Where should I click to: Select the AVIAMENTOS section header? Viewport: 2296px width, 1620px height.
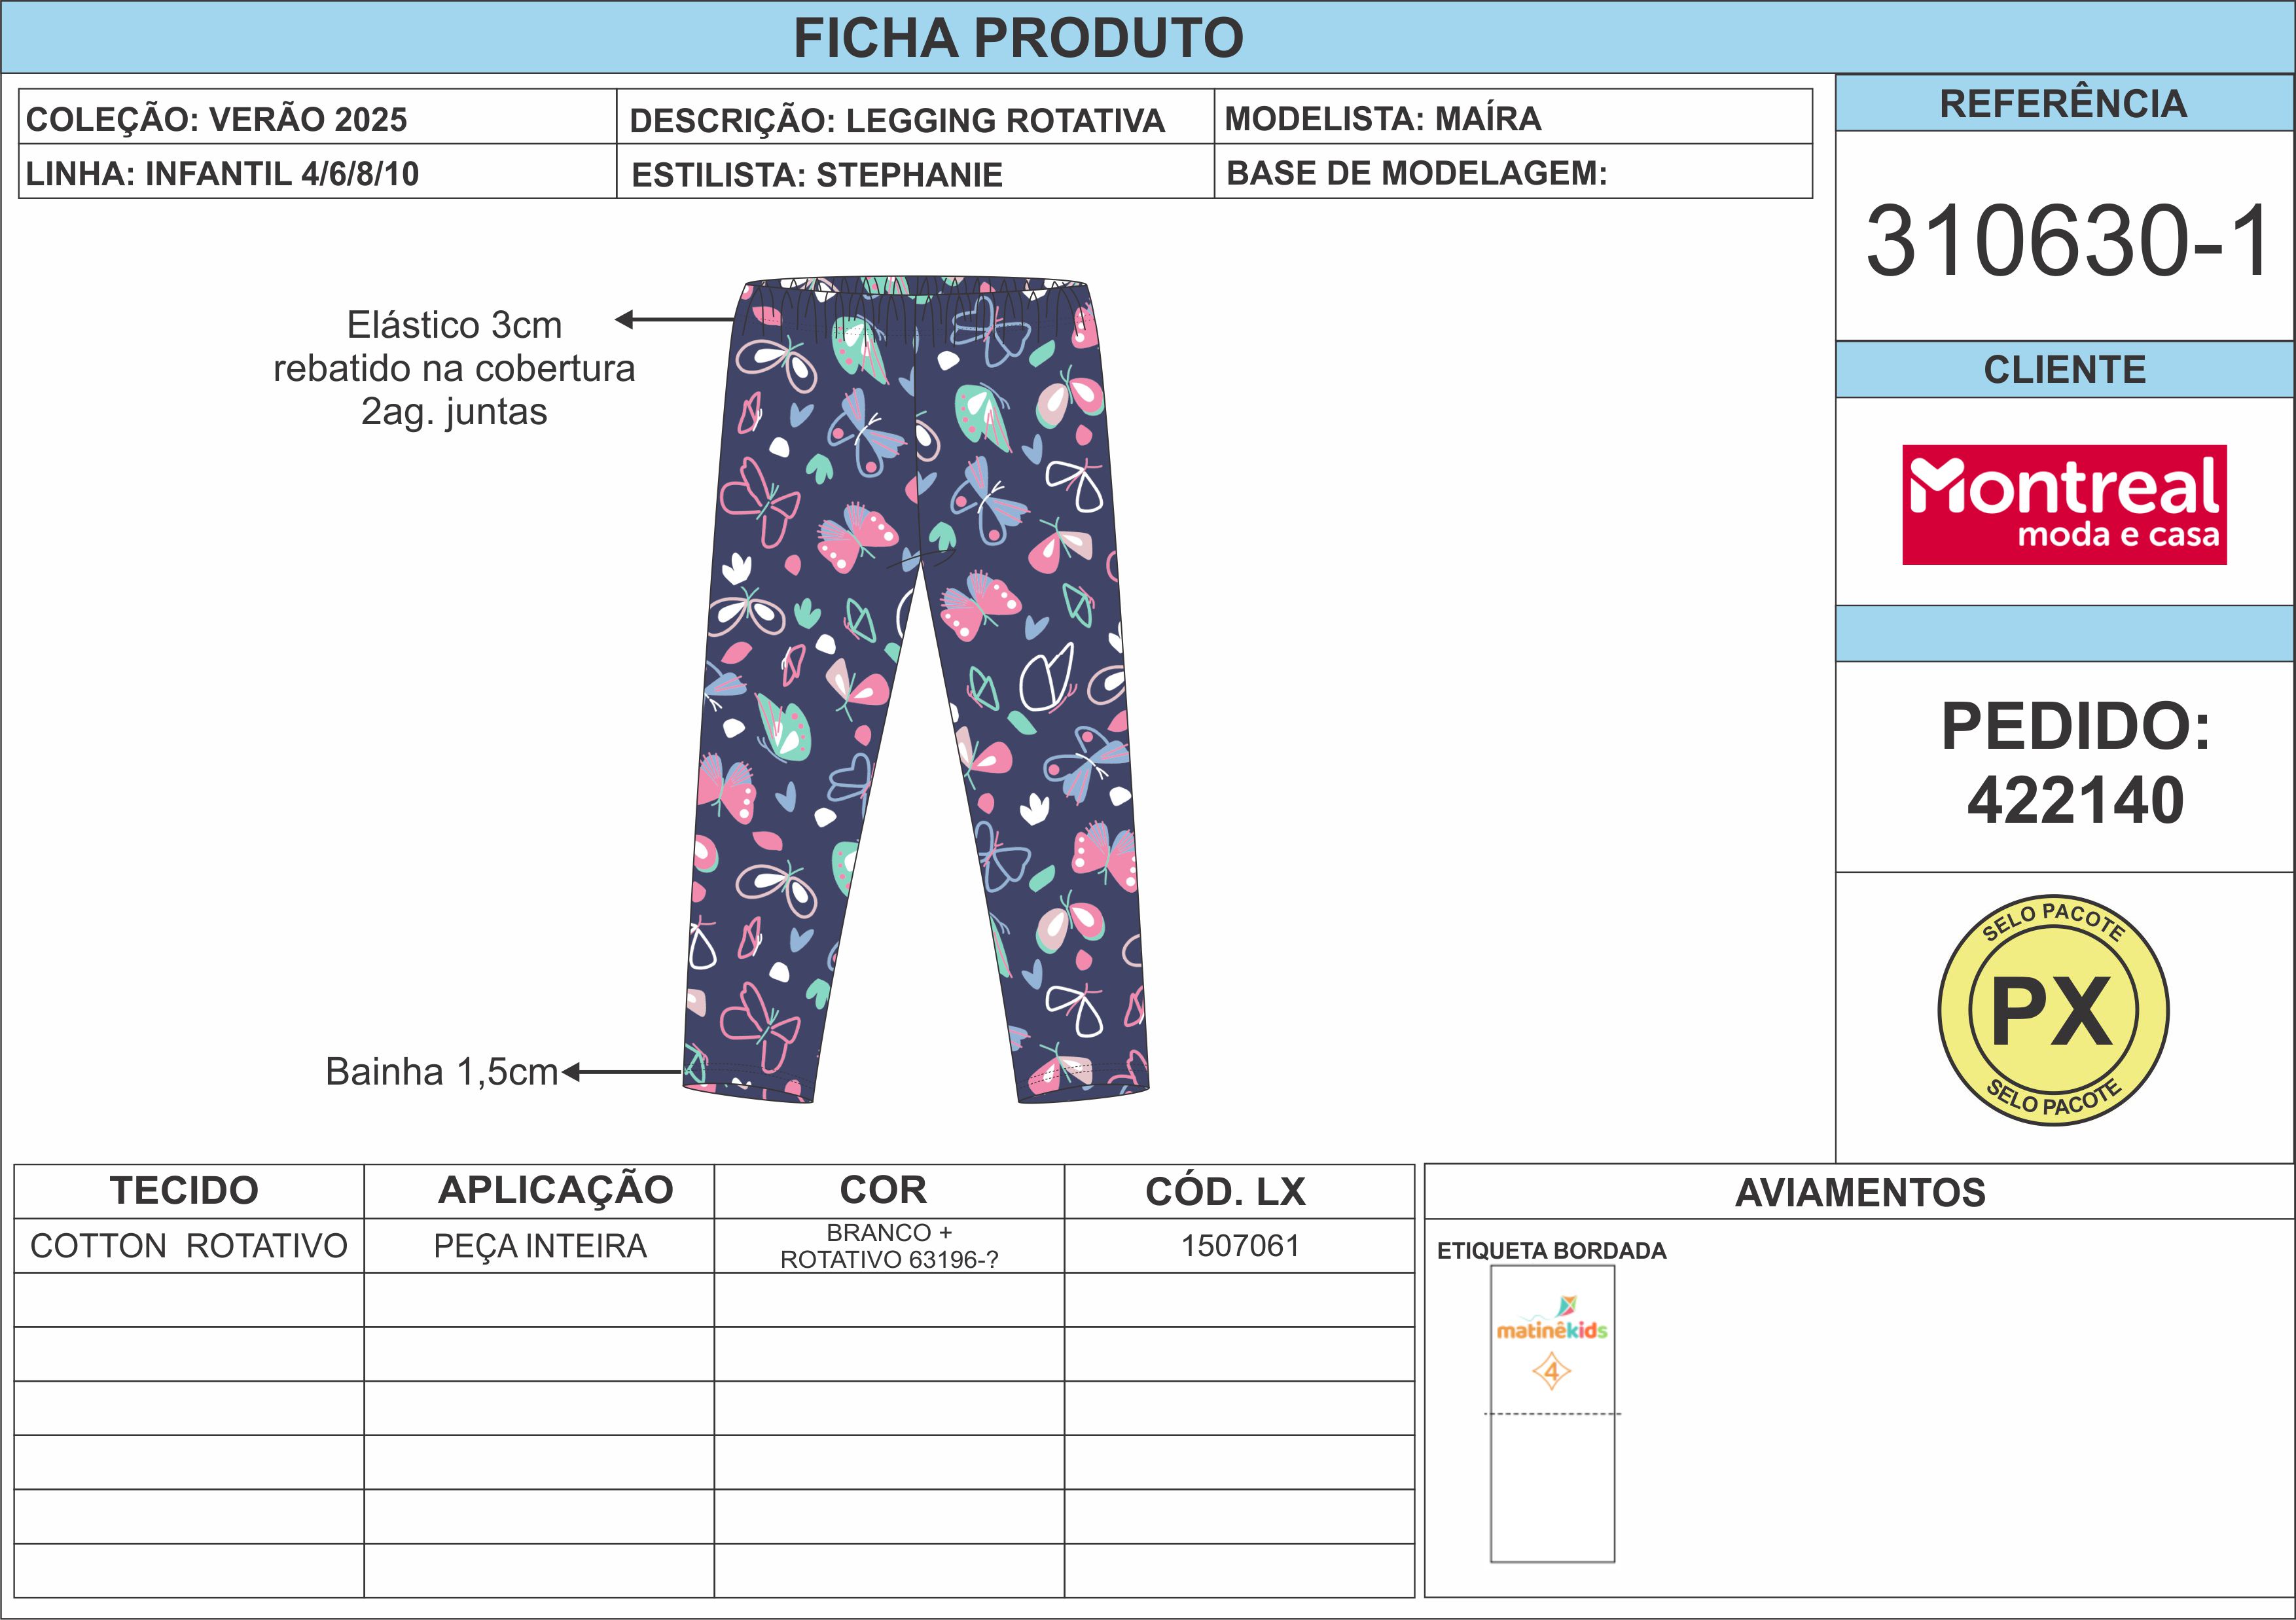tap(1860, 1192)
